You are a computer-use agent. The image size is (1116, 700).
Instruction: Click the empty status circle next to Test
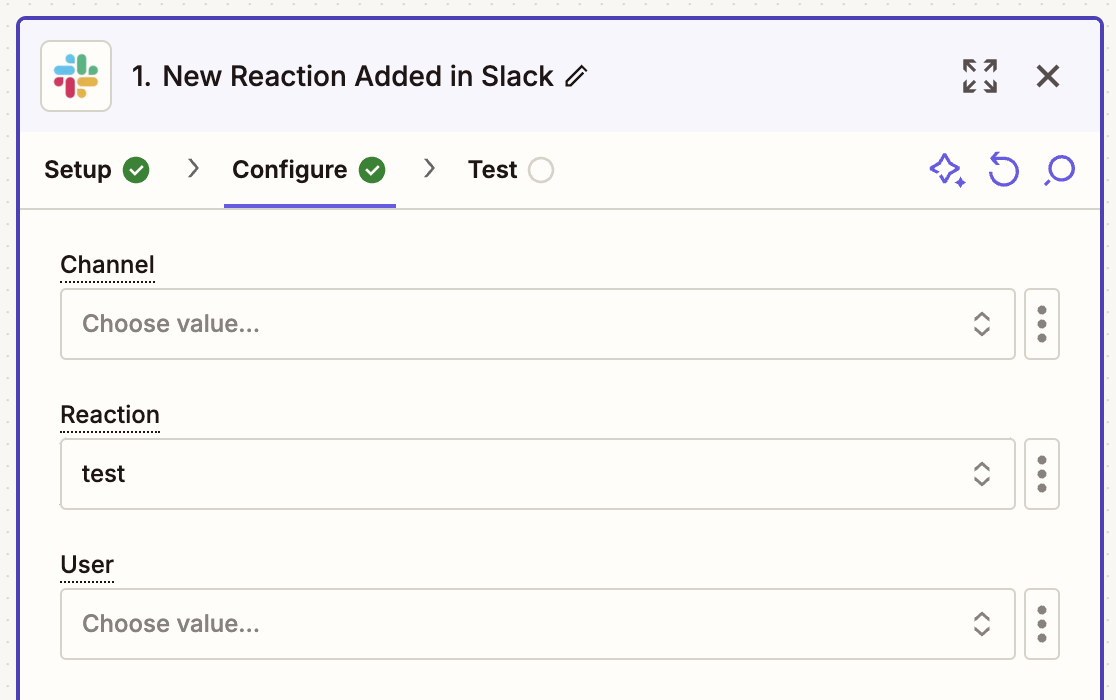541,170
